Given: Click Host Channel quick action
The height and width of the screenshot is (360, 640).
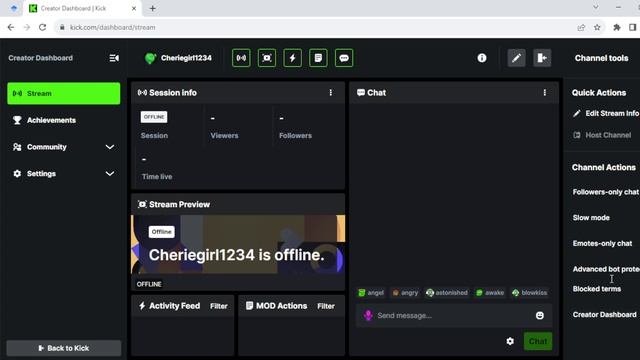Looking at the screenshot, I should point(602,135).
